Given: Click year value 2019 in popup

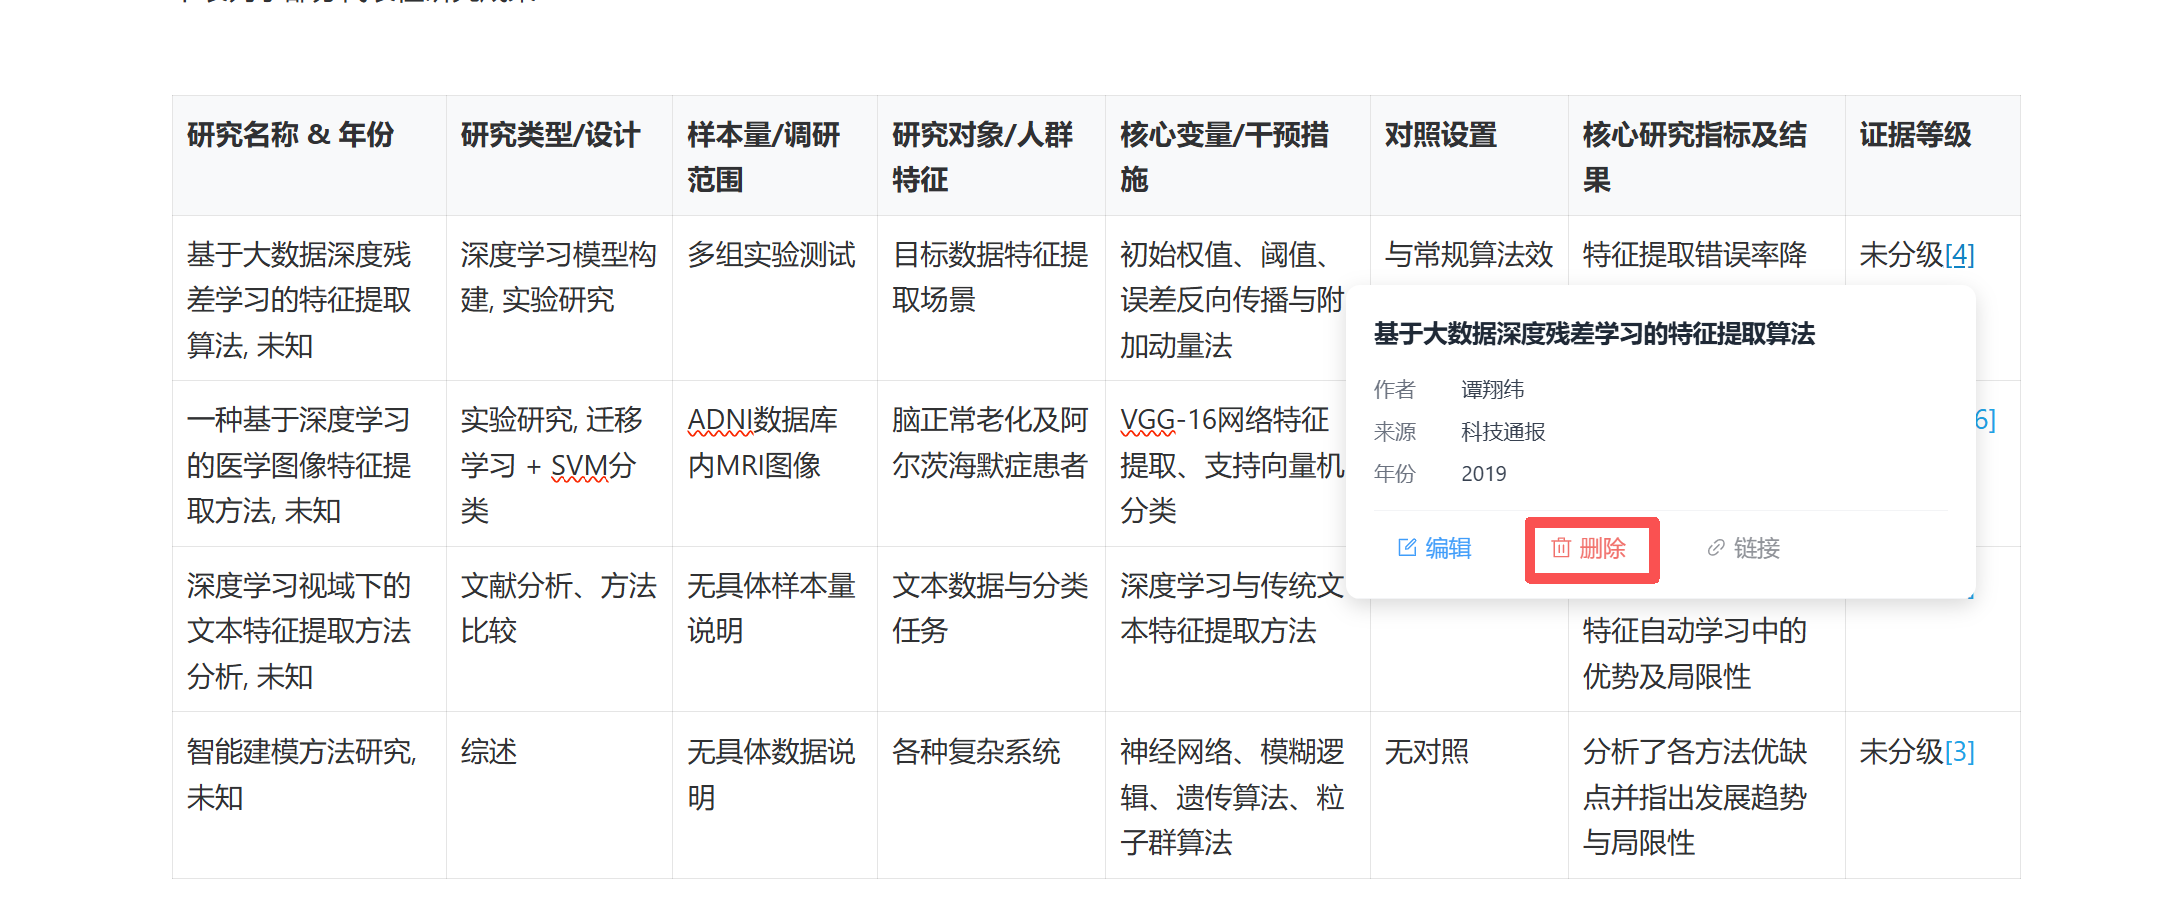Looking at the screenshot, I should [x=1483, y=474].
